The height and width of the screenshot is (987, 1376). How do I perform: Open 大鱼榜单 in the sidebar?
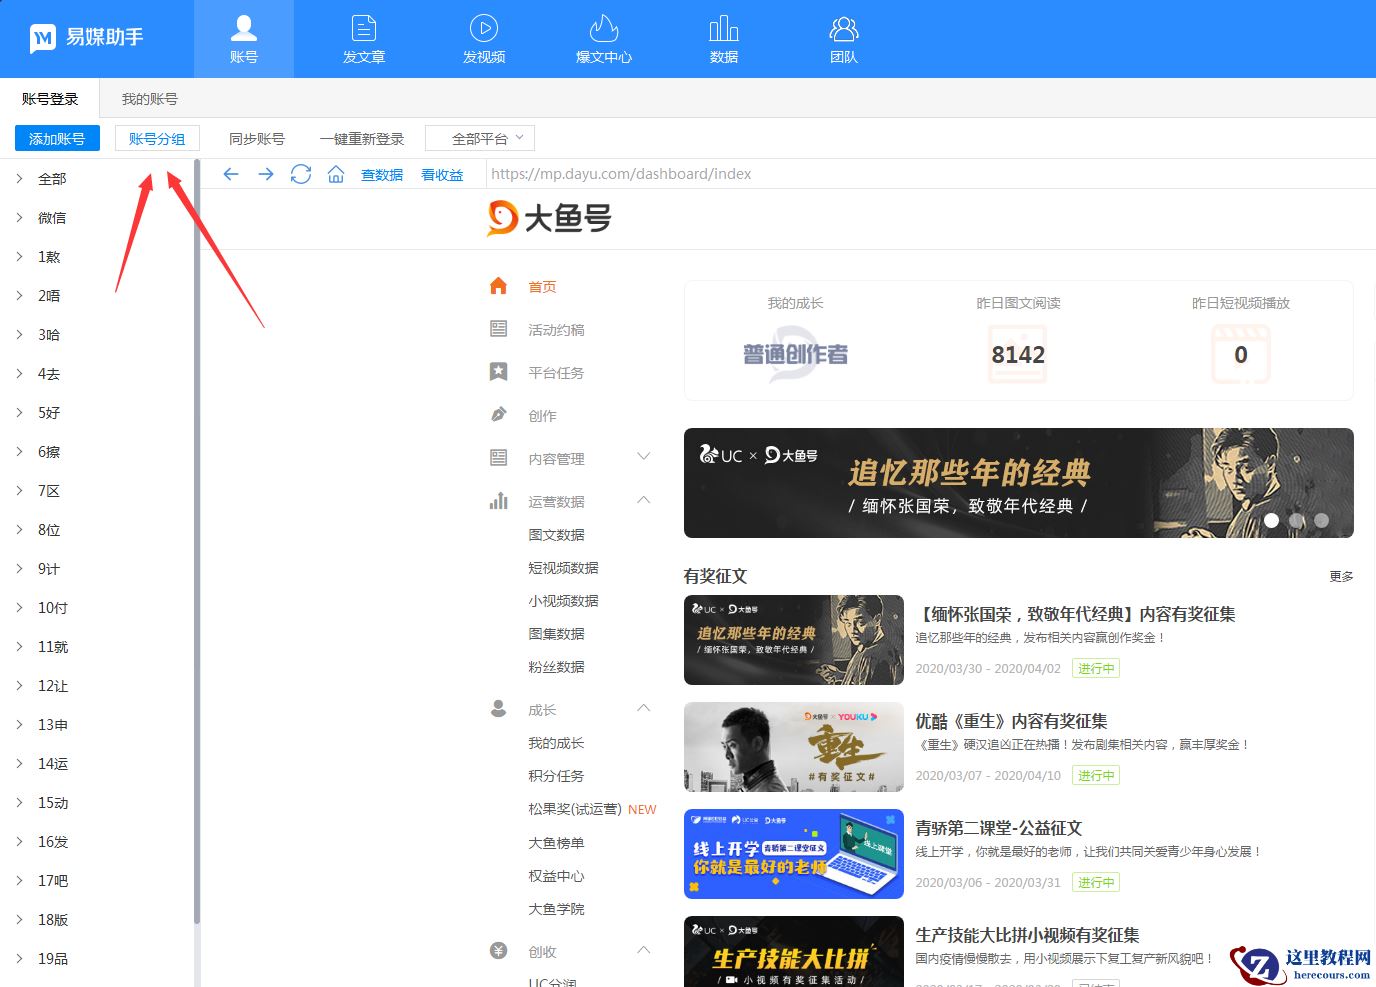(x=556, y=843)
